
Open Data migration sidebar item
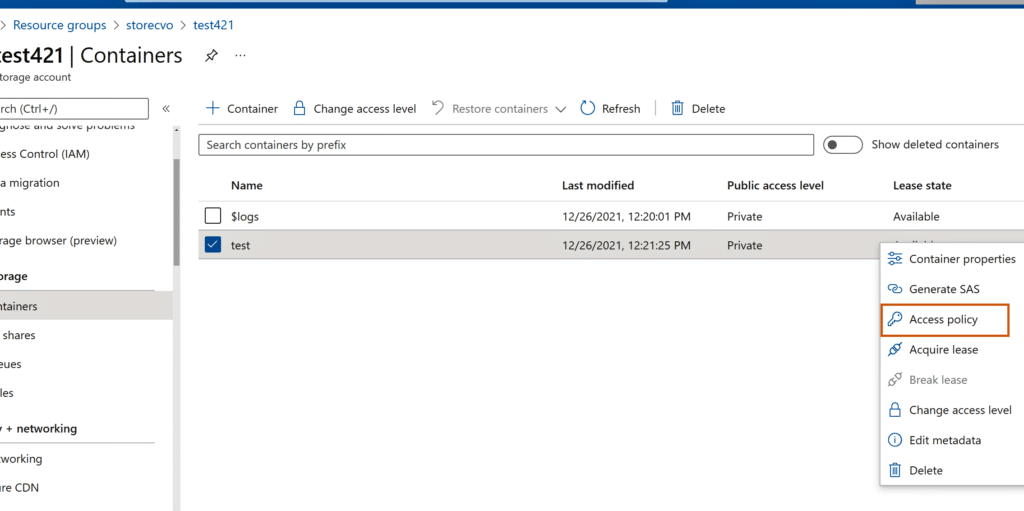[x=30, y=183]
